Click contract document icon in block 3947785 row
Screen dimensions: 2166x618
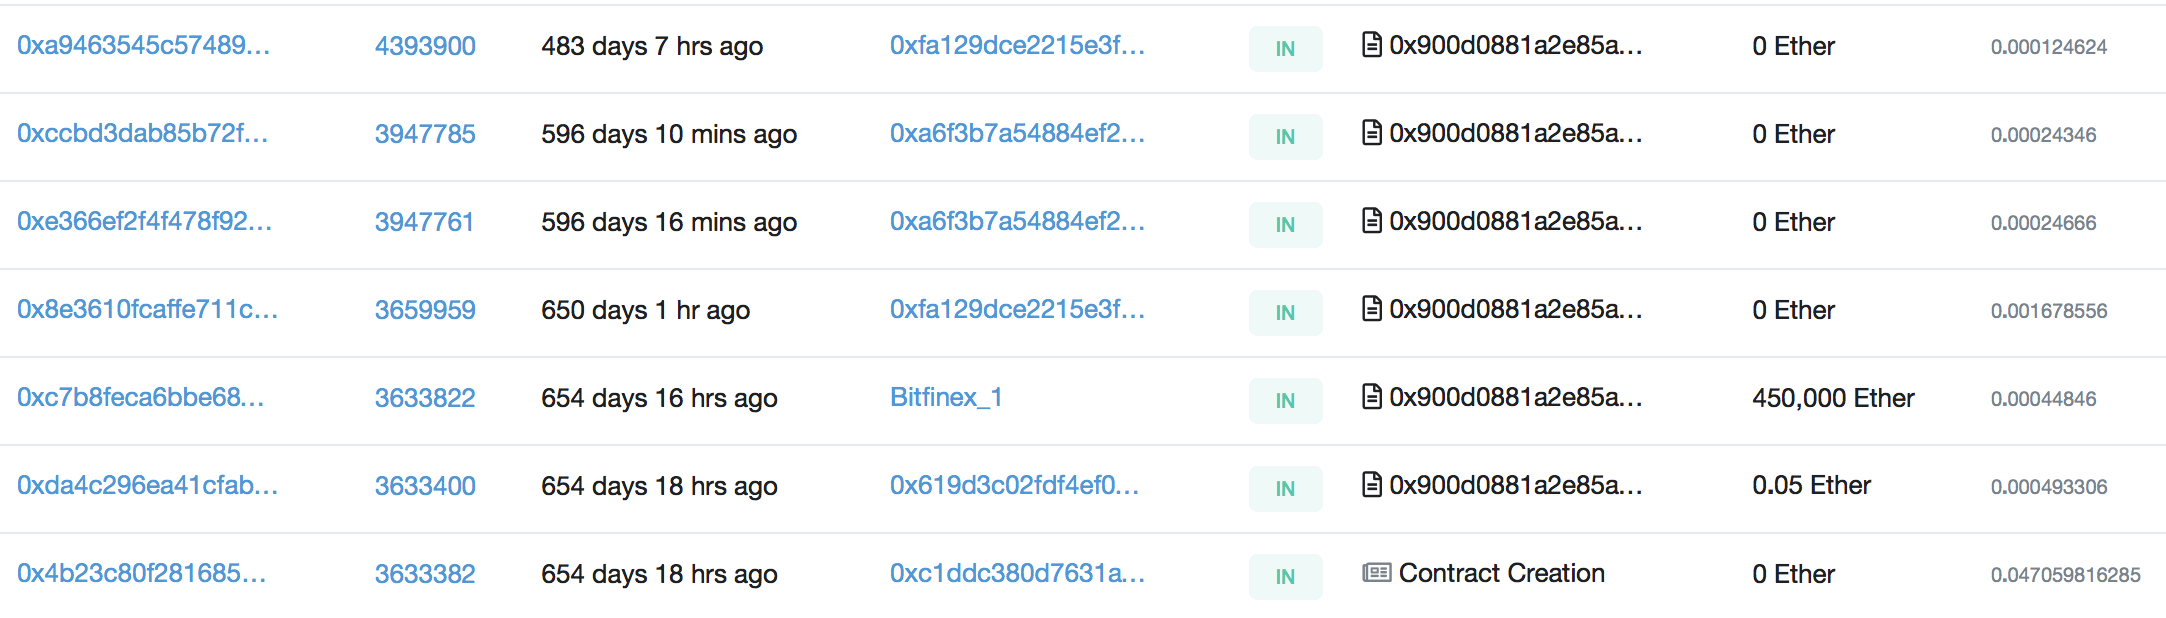[1373, 133]
